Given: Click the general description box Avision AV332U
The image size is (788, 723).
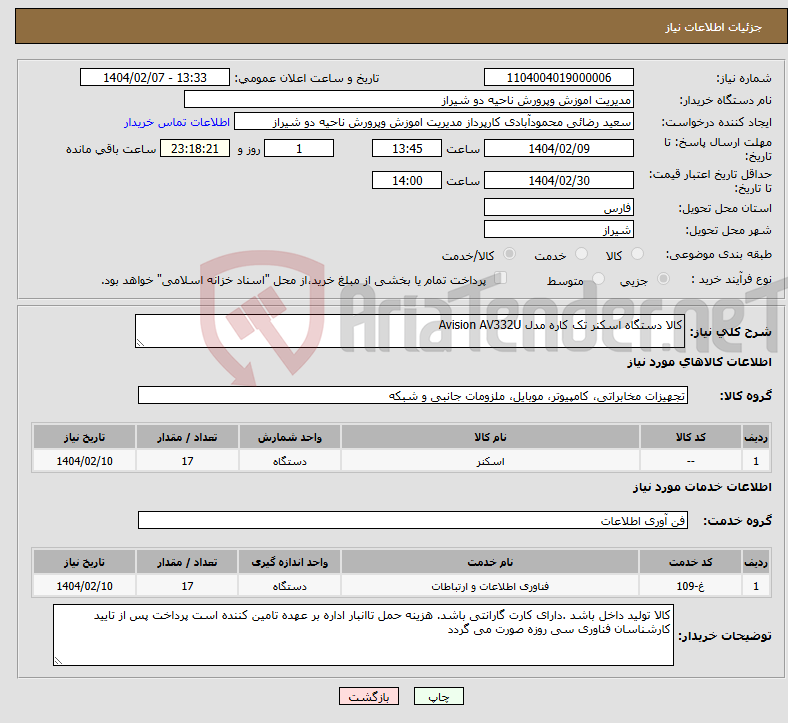Looking at the screenshot, I should 410,331.
